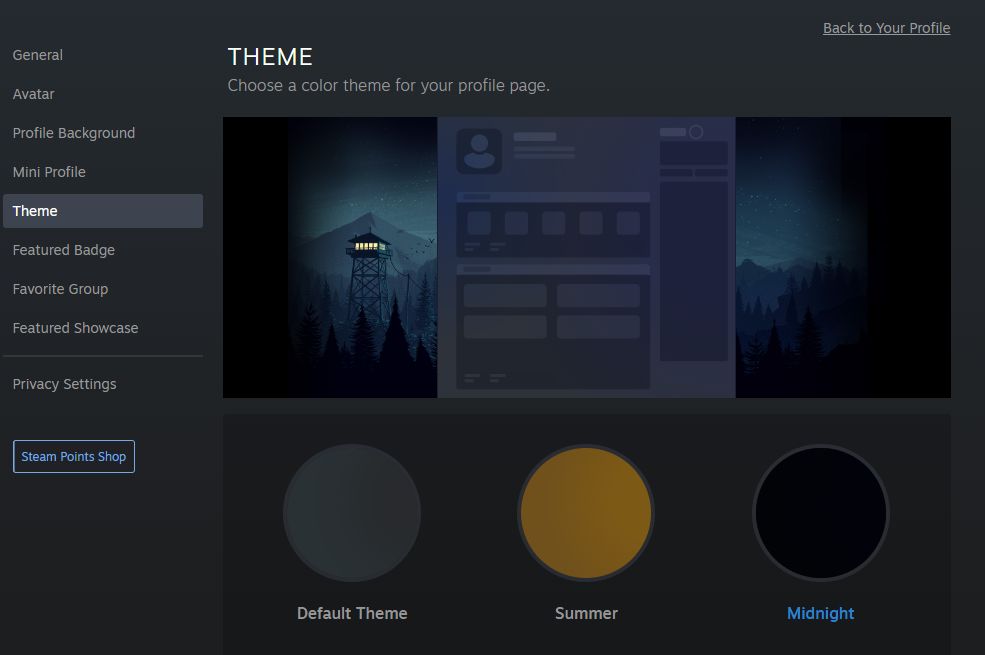The image size is (985, 655).
Task: Select the black Midnight theme circle
Action: tap(820, 513)
